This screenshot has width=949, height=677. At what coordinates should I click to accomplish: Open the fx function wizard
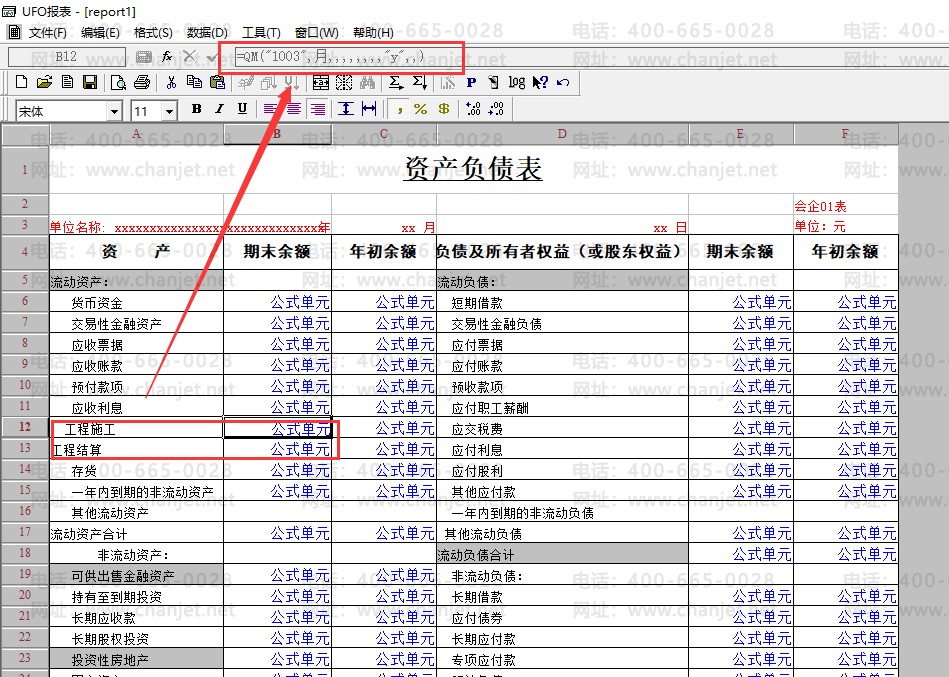[x=167, y=57]
